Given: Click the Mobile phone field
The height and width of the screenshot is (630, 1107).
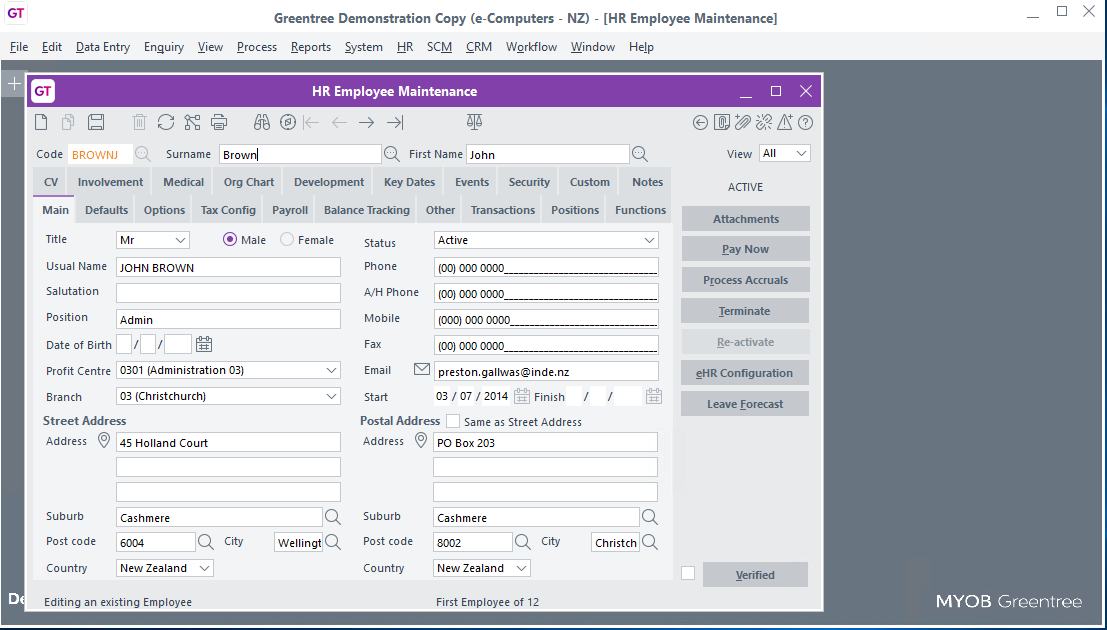Looking at the screenshot, I should point(546,319).
